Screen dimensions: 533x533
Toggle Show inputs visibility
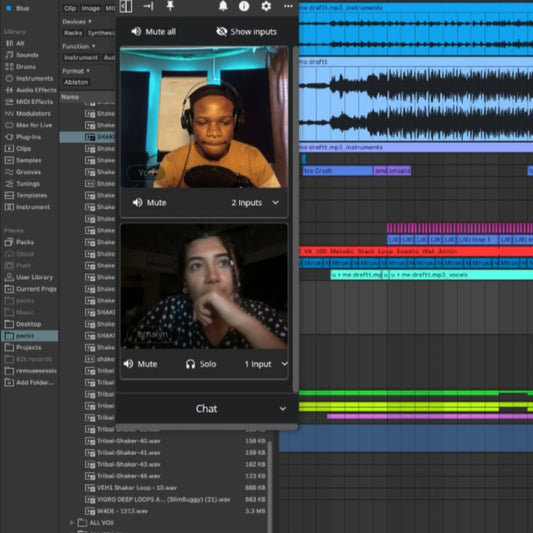click(x=246, y=32)
